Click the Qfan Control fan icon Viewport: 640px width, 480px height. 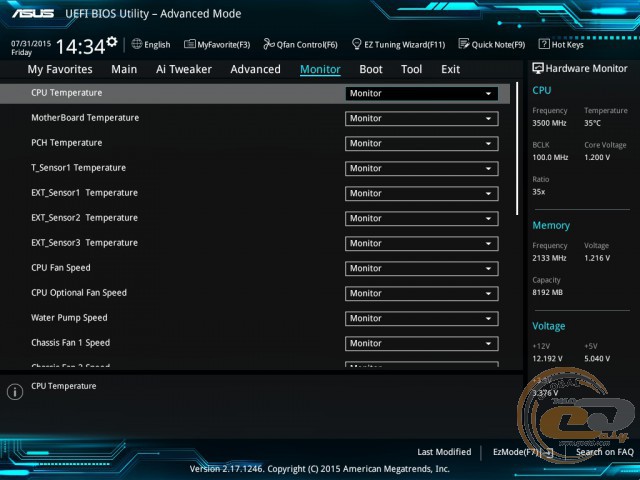click(269, 44)
